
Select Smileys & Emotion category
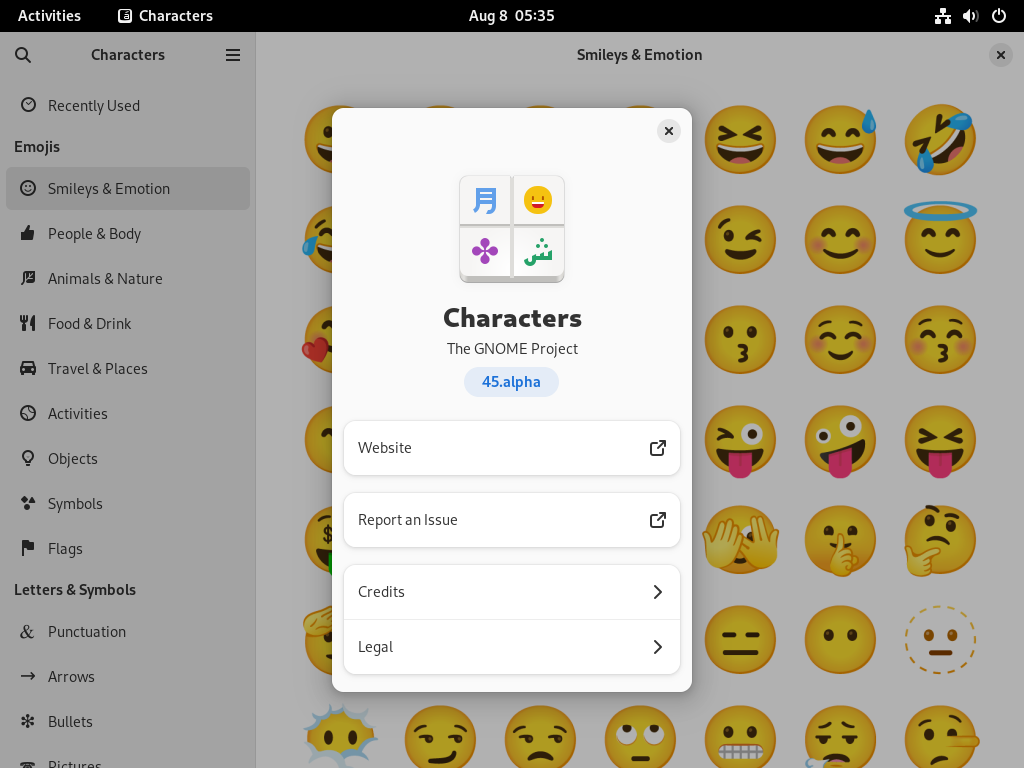point(128,189)
